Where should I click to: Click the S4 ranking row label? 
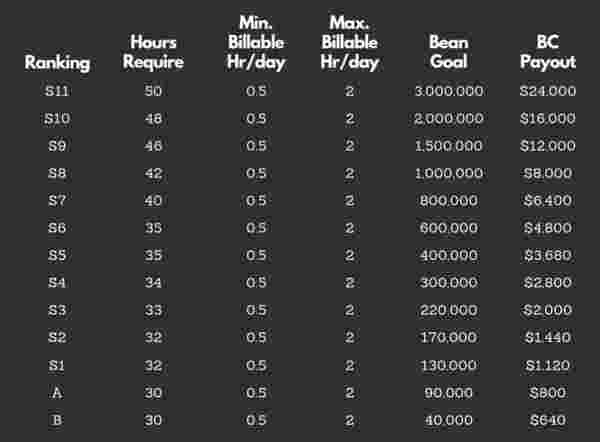pos(58,283)
